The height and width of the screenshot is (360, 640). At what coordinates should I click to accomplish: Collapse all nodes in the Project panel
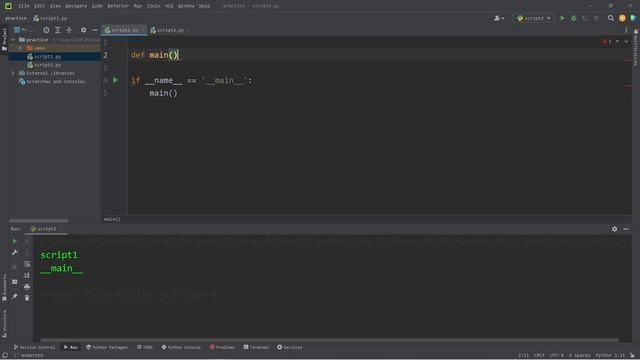coord(69,30)
